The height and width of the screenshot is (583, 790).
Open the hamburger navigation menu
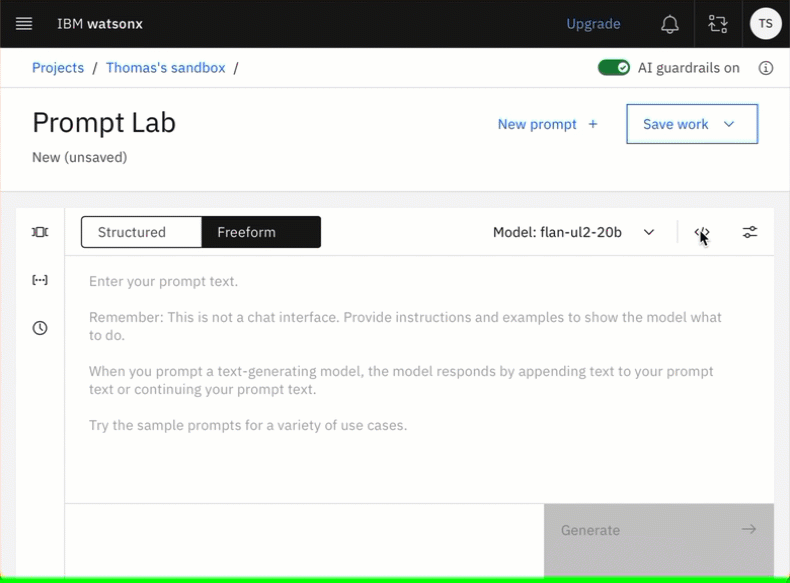pyautogui.click(x=24, y=24)
